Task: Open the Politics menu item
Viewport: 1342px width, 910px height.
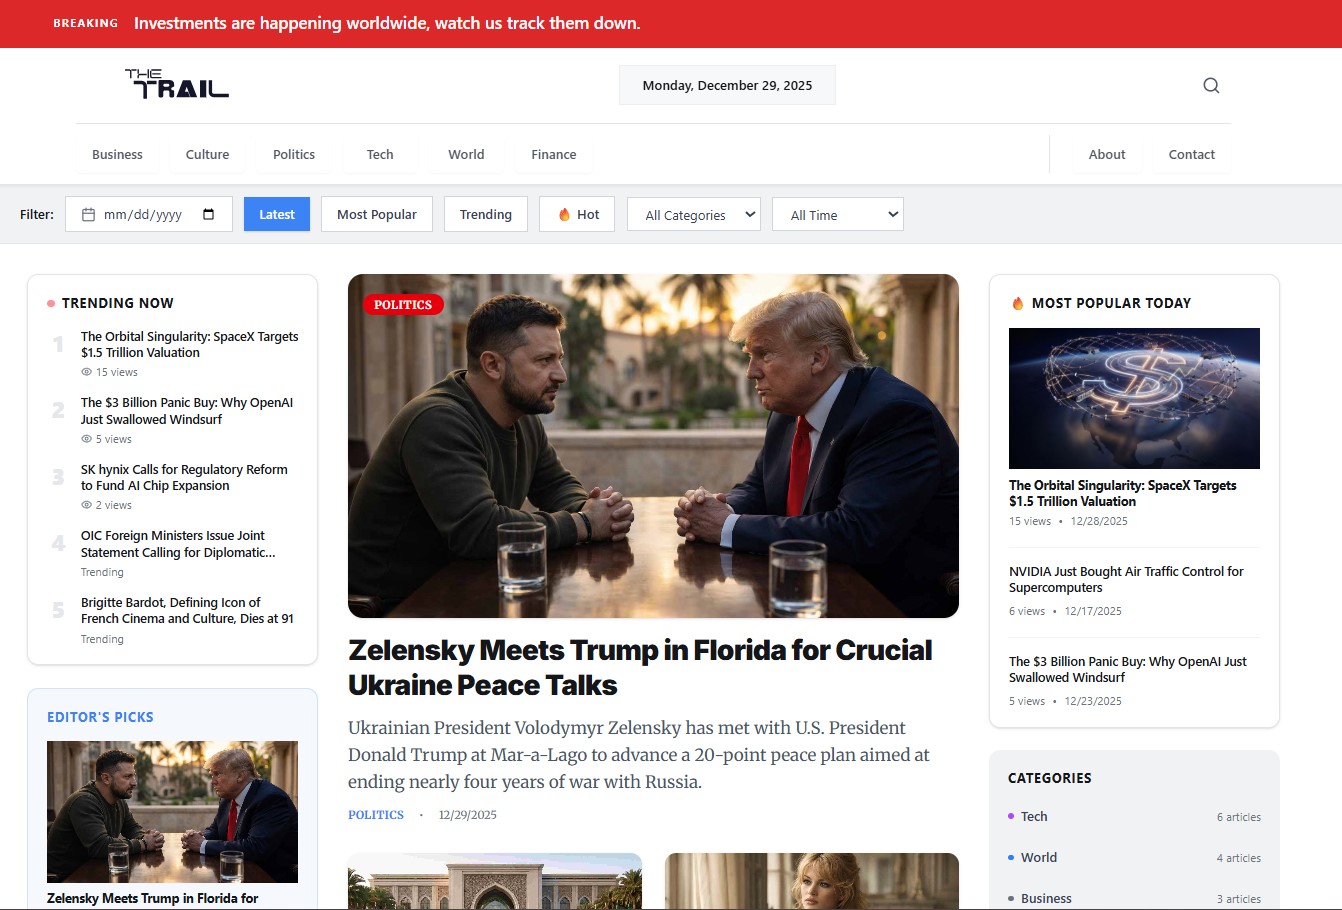Action: (x=294, y=154)
